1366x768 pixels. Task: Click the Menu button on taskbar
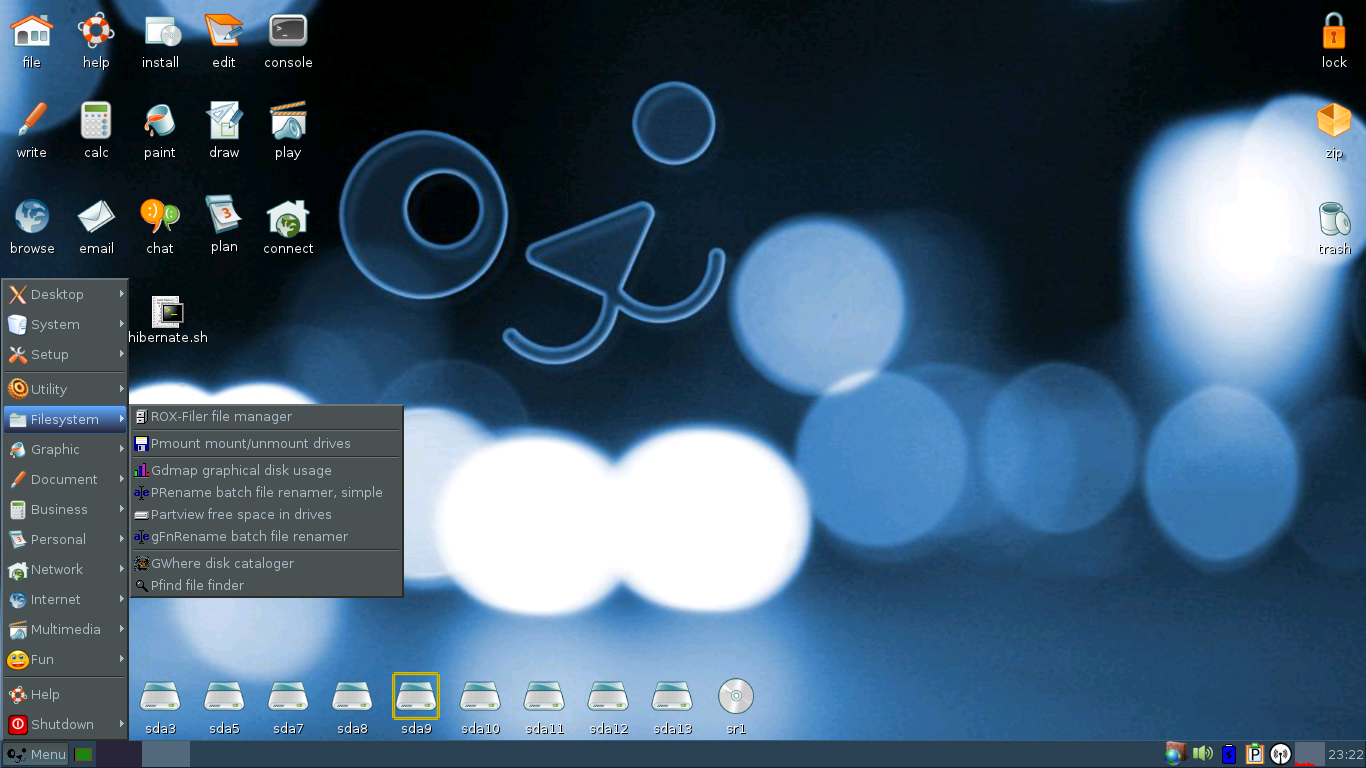coord(36,754)
